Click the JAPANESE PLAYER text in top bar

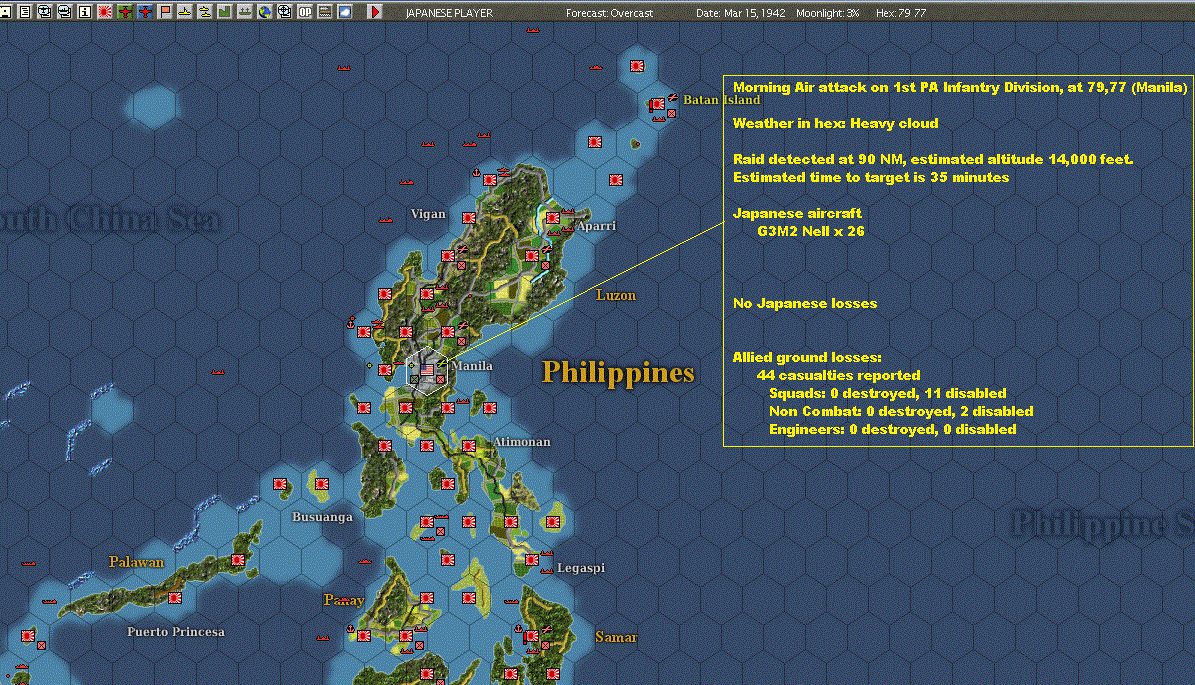point(449,13)
